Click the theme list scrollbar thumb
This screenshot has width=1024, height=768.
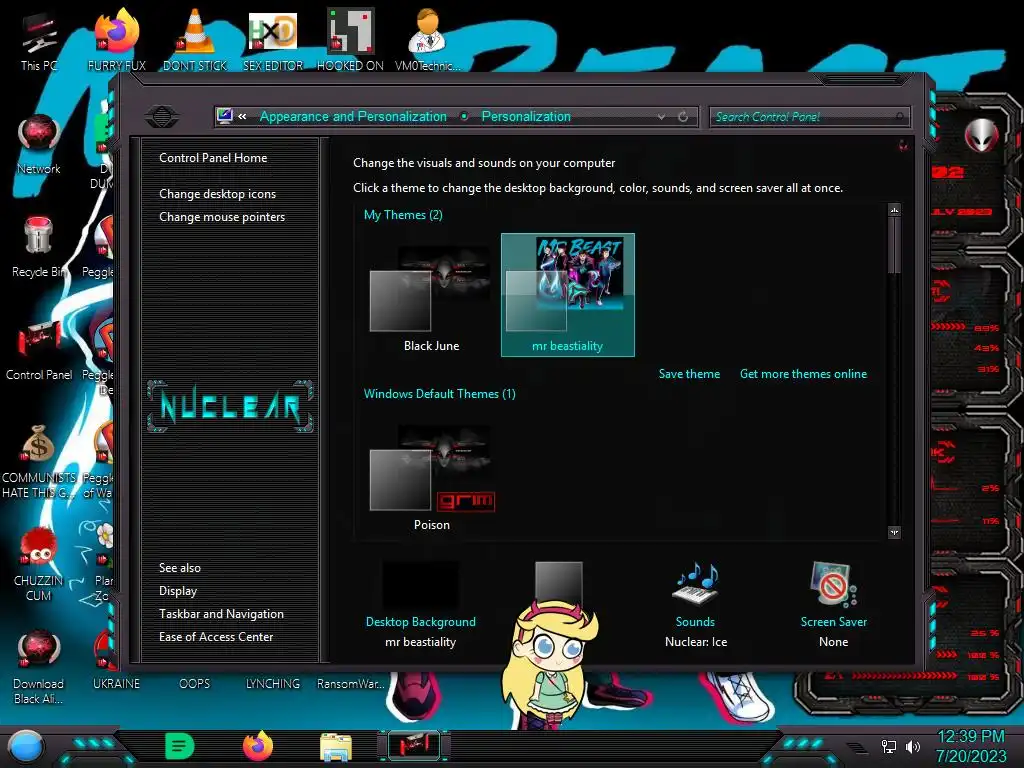(x=894, y=246)
